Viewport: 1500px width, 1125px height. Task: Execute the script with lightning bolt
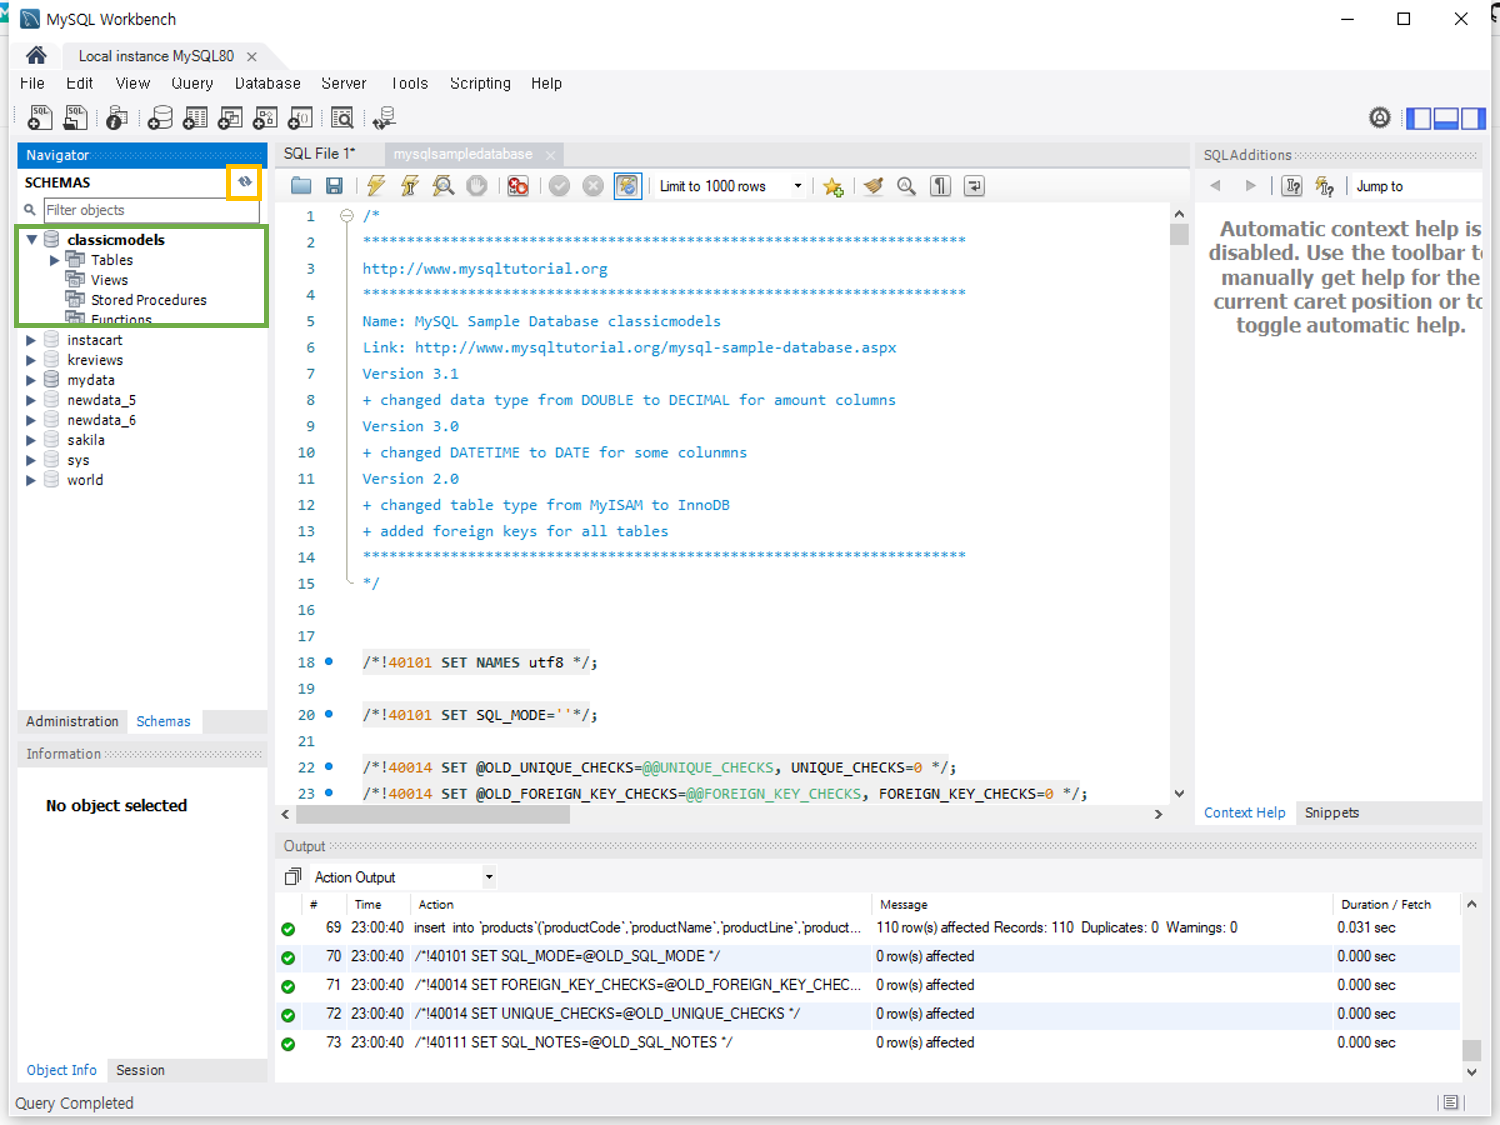tap(376, 186)
